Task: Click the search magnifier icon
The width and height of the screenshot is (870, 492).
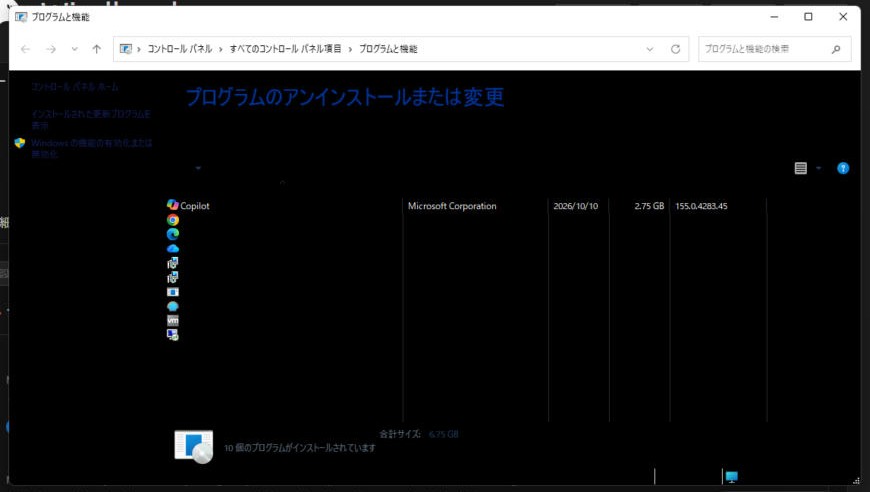Action: [x=836, y=49]
